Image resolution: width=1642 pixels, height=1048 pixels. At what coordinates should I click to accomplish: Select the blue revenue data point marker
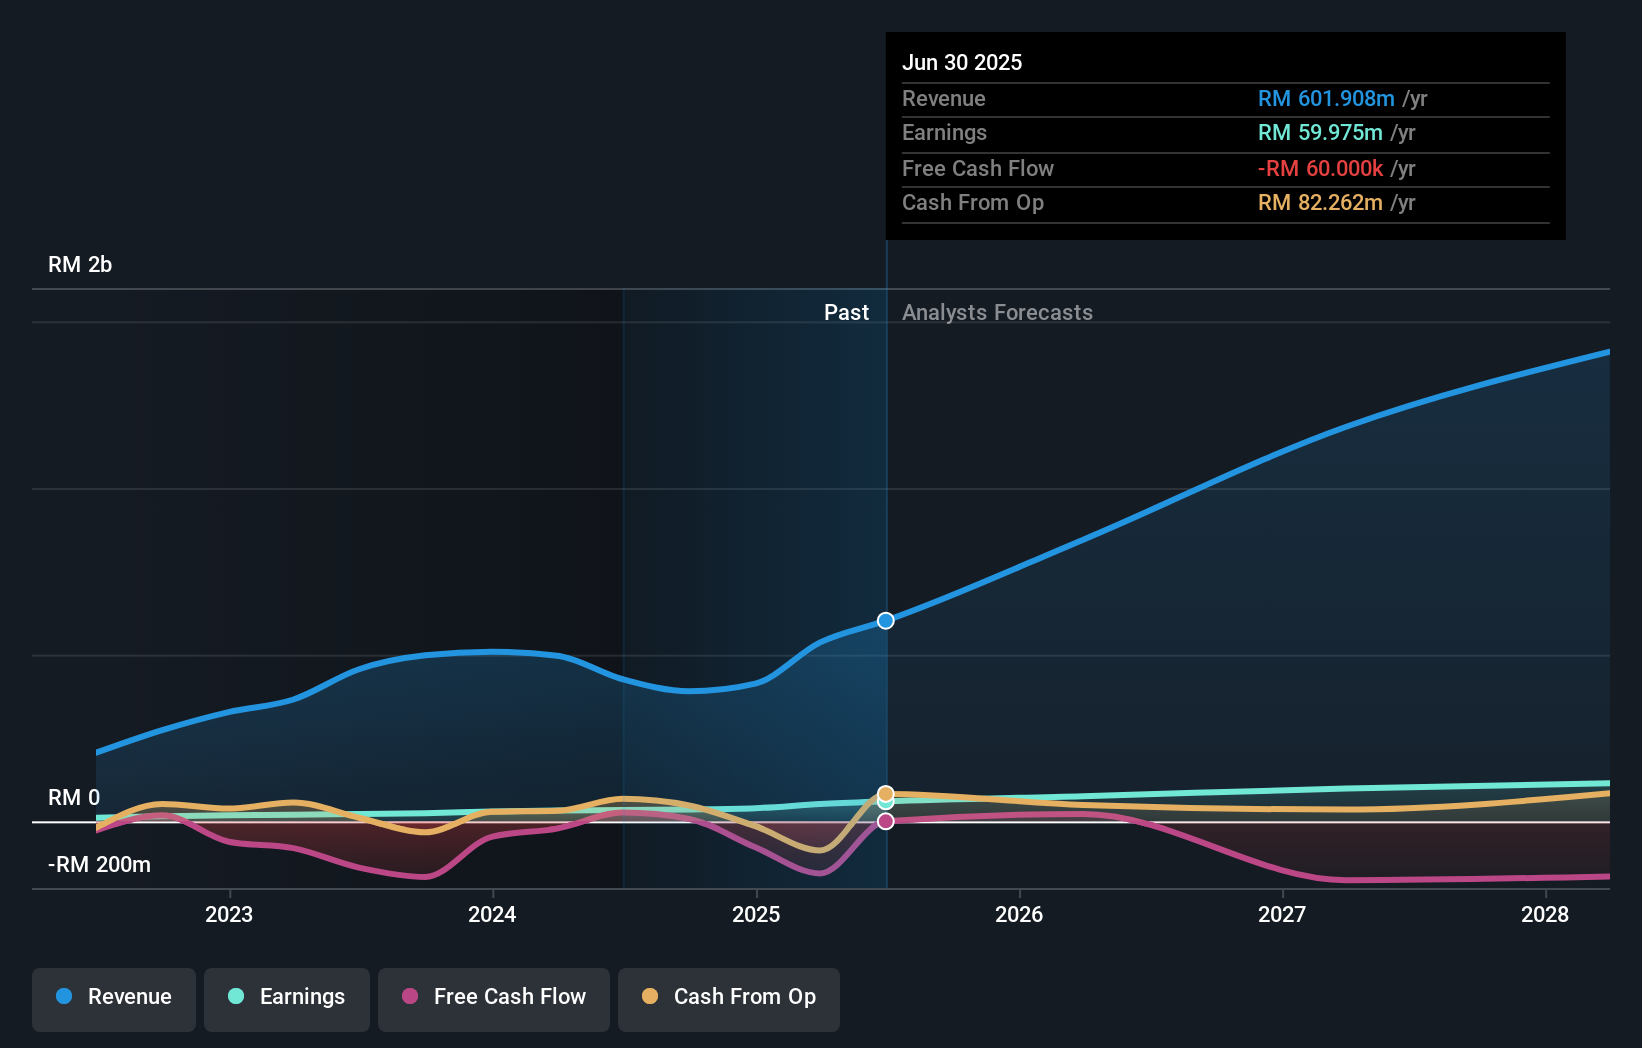pos(884,620)
